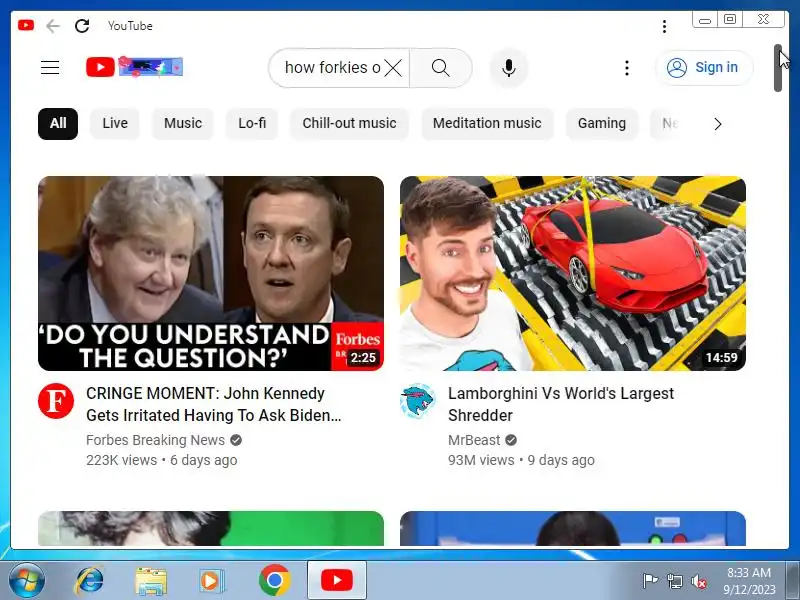Launch Google Chrome from the taskbar
800x600 pixels.
coord(274,581)
